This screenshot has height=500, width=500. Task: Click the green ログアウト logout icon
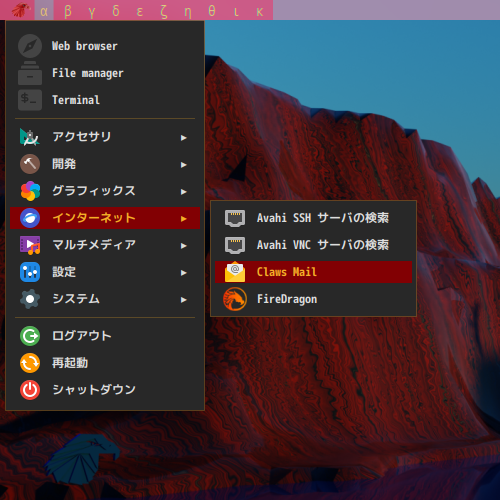(30, 336)
